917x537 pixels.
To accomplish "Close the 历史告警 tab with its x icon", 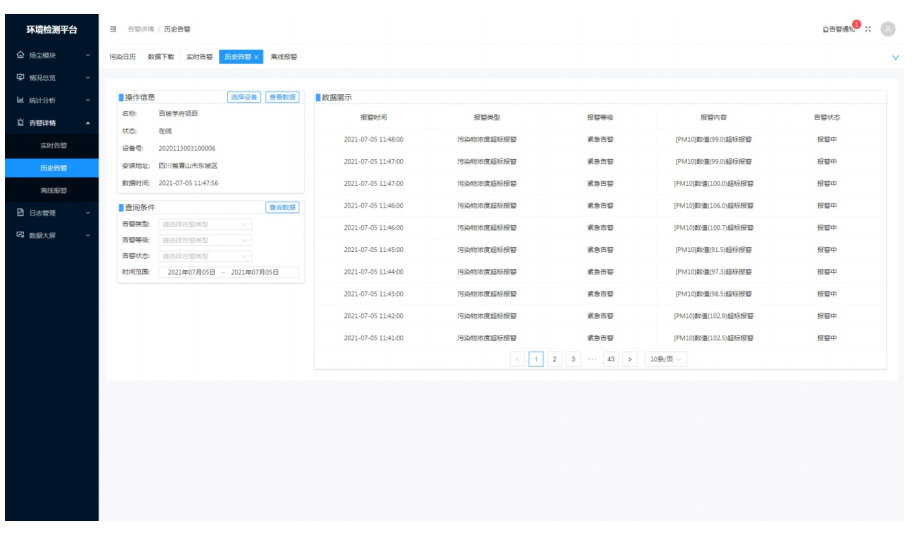I will 257,57.
